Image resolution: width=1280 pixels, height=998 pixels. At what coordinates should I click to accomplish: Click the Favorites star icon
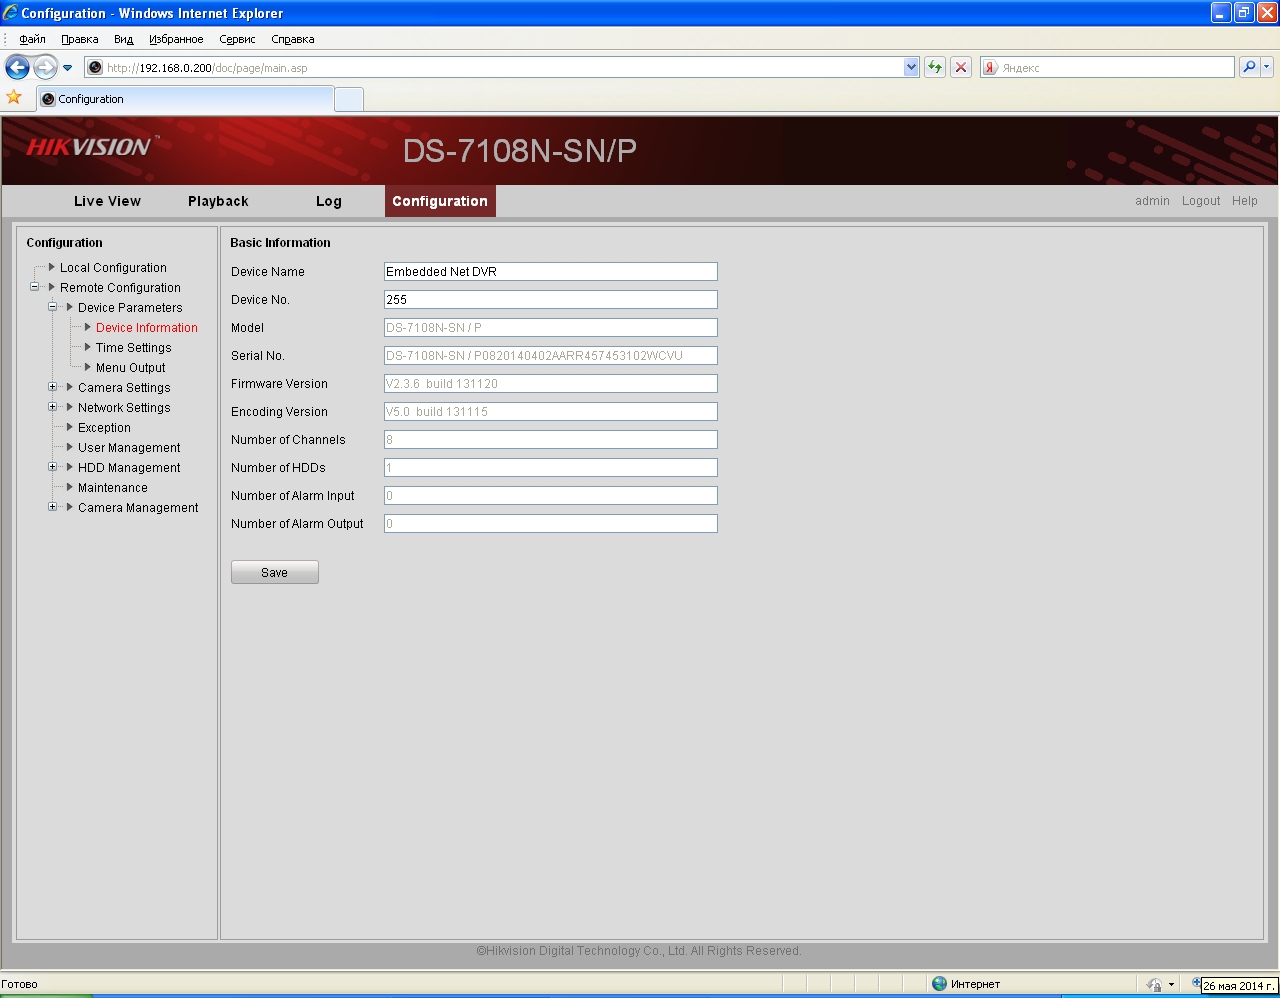14,97
